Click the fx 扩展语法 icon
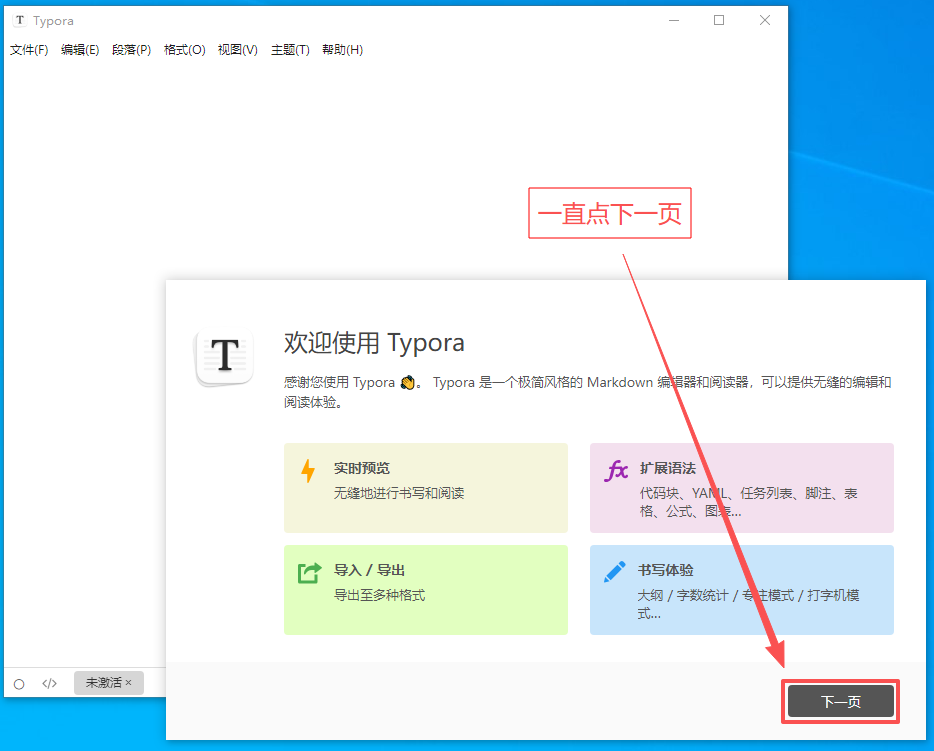The height and width of the screenshot is (751, 934). (x=616, y=470)
